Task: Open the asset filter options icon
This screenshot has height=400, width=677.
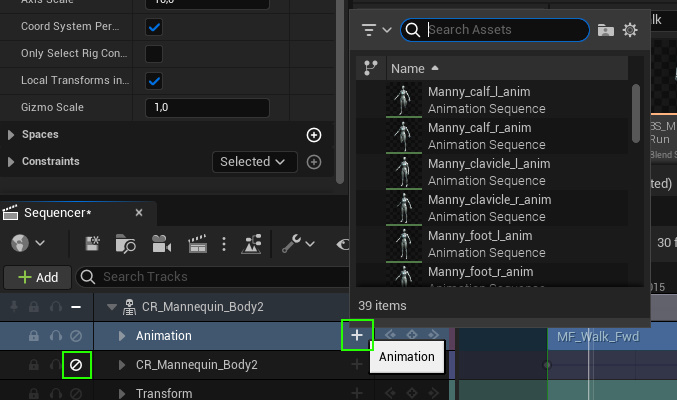Action: coord(369,30)
